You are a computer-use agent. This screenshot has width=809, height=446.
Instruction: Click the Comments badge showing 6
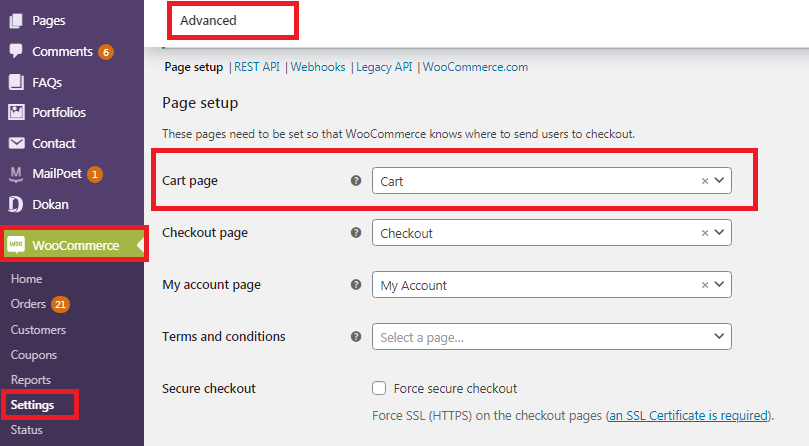(x=106, y=52)
